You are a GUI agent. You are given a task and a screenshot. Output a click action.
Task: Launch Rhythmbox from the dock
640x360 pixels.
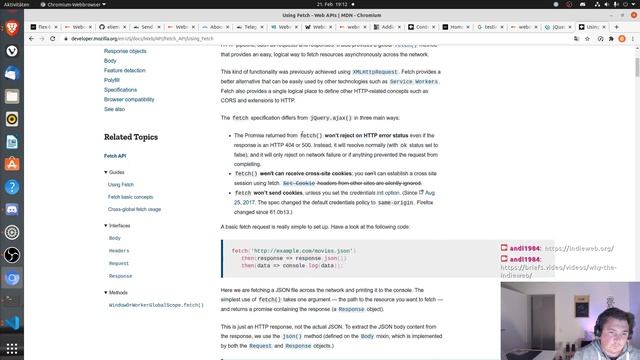point(12,119)
